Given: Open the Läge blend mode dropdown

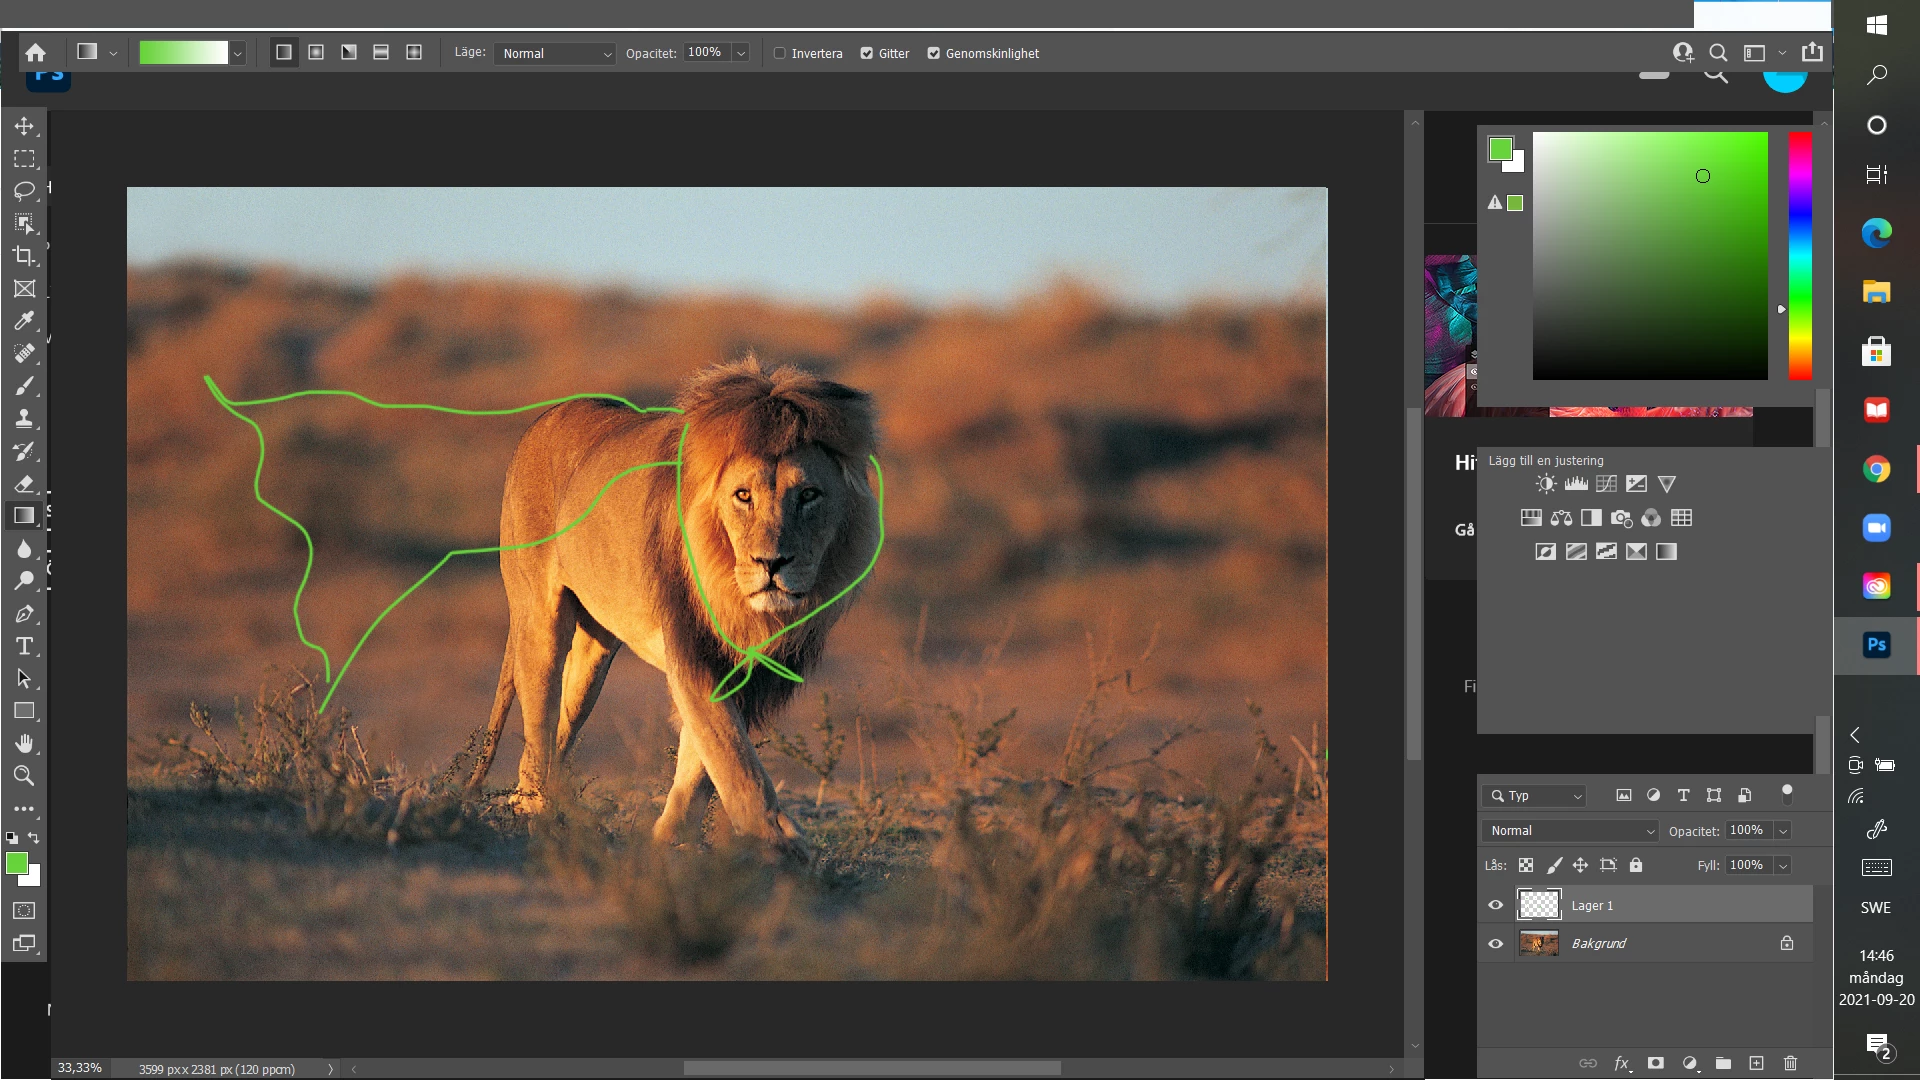Looking at the screenshot, I should [x=556, y=54].
